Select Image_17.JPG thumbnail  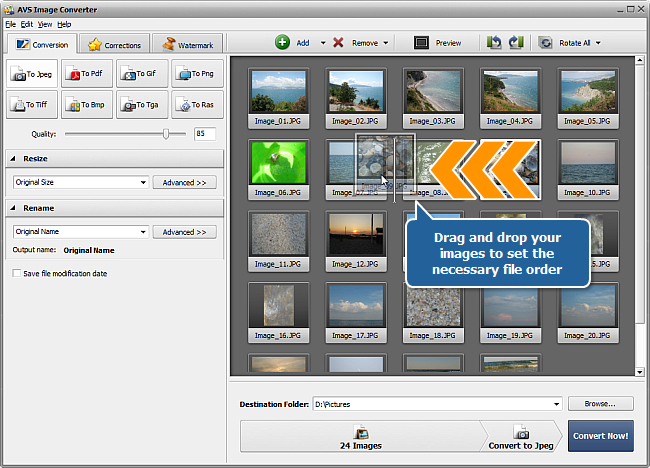coord(356,313)
